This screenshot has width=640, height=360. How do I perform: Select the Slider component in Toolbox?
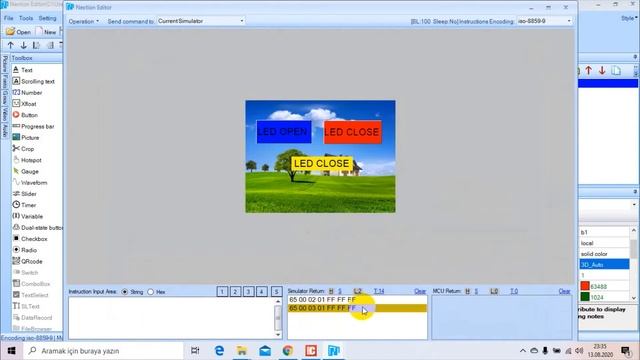tap(24, 194)
